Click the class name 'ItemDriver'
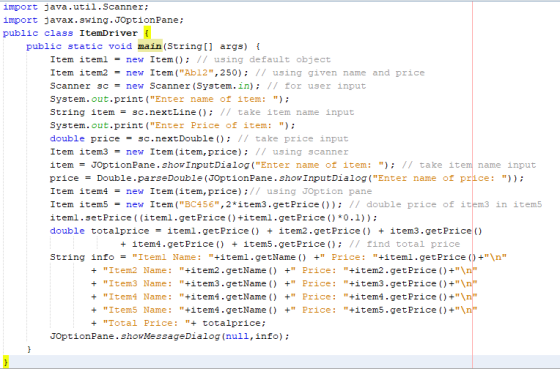This screenshot has height=369, width=560. pos(109,33)
